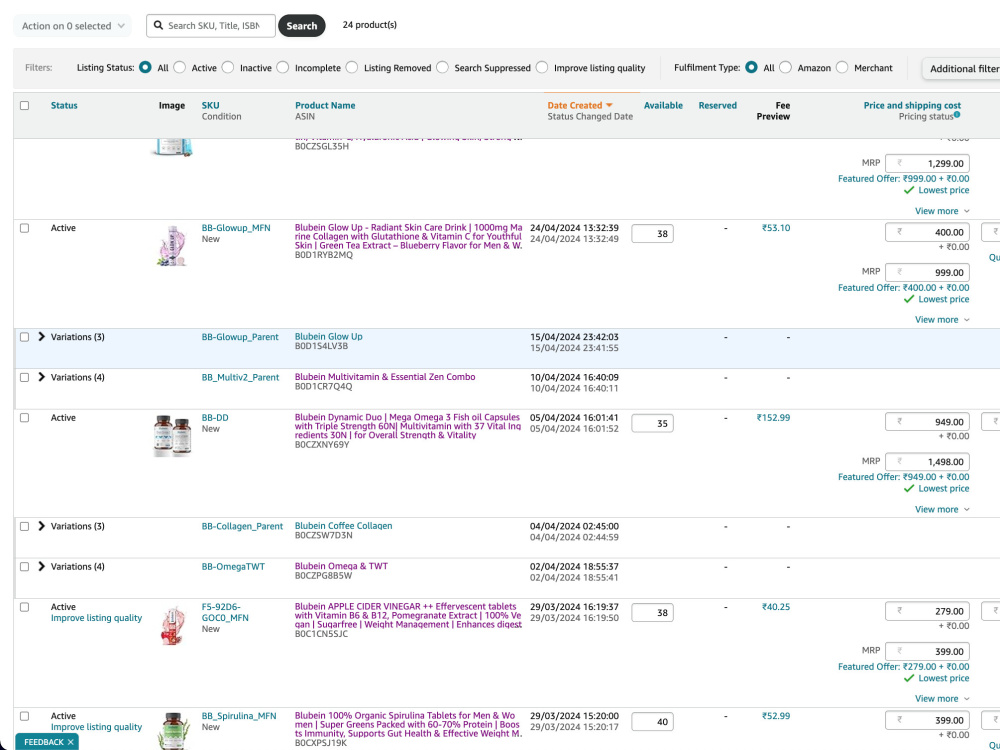This screenshot has height=750, width=1000.
Task: Edit available quantity 35 for BB-DD
Action: 652,423
